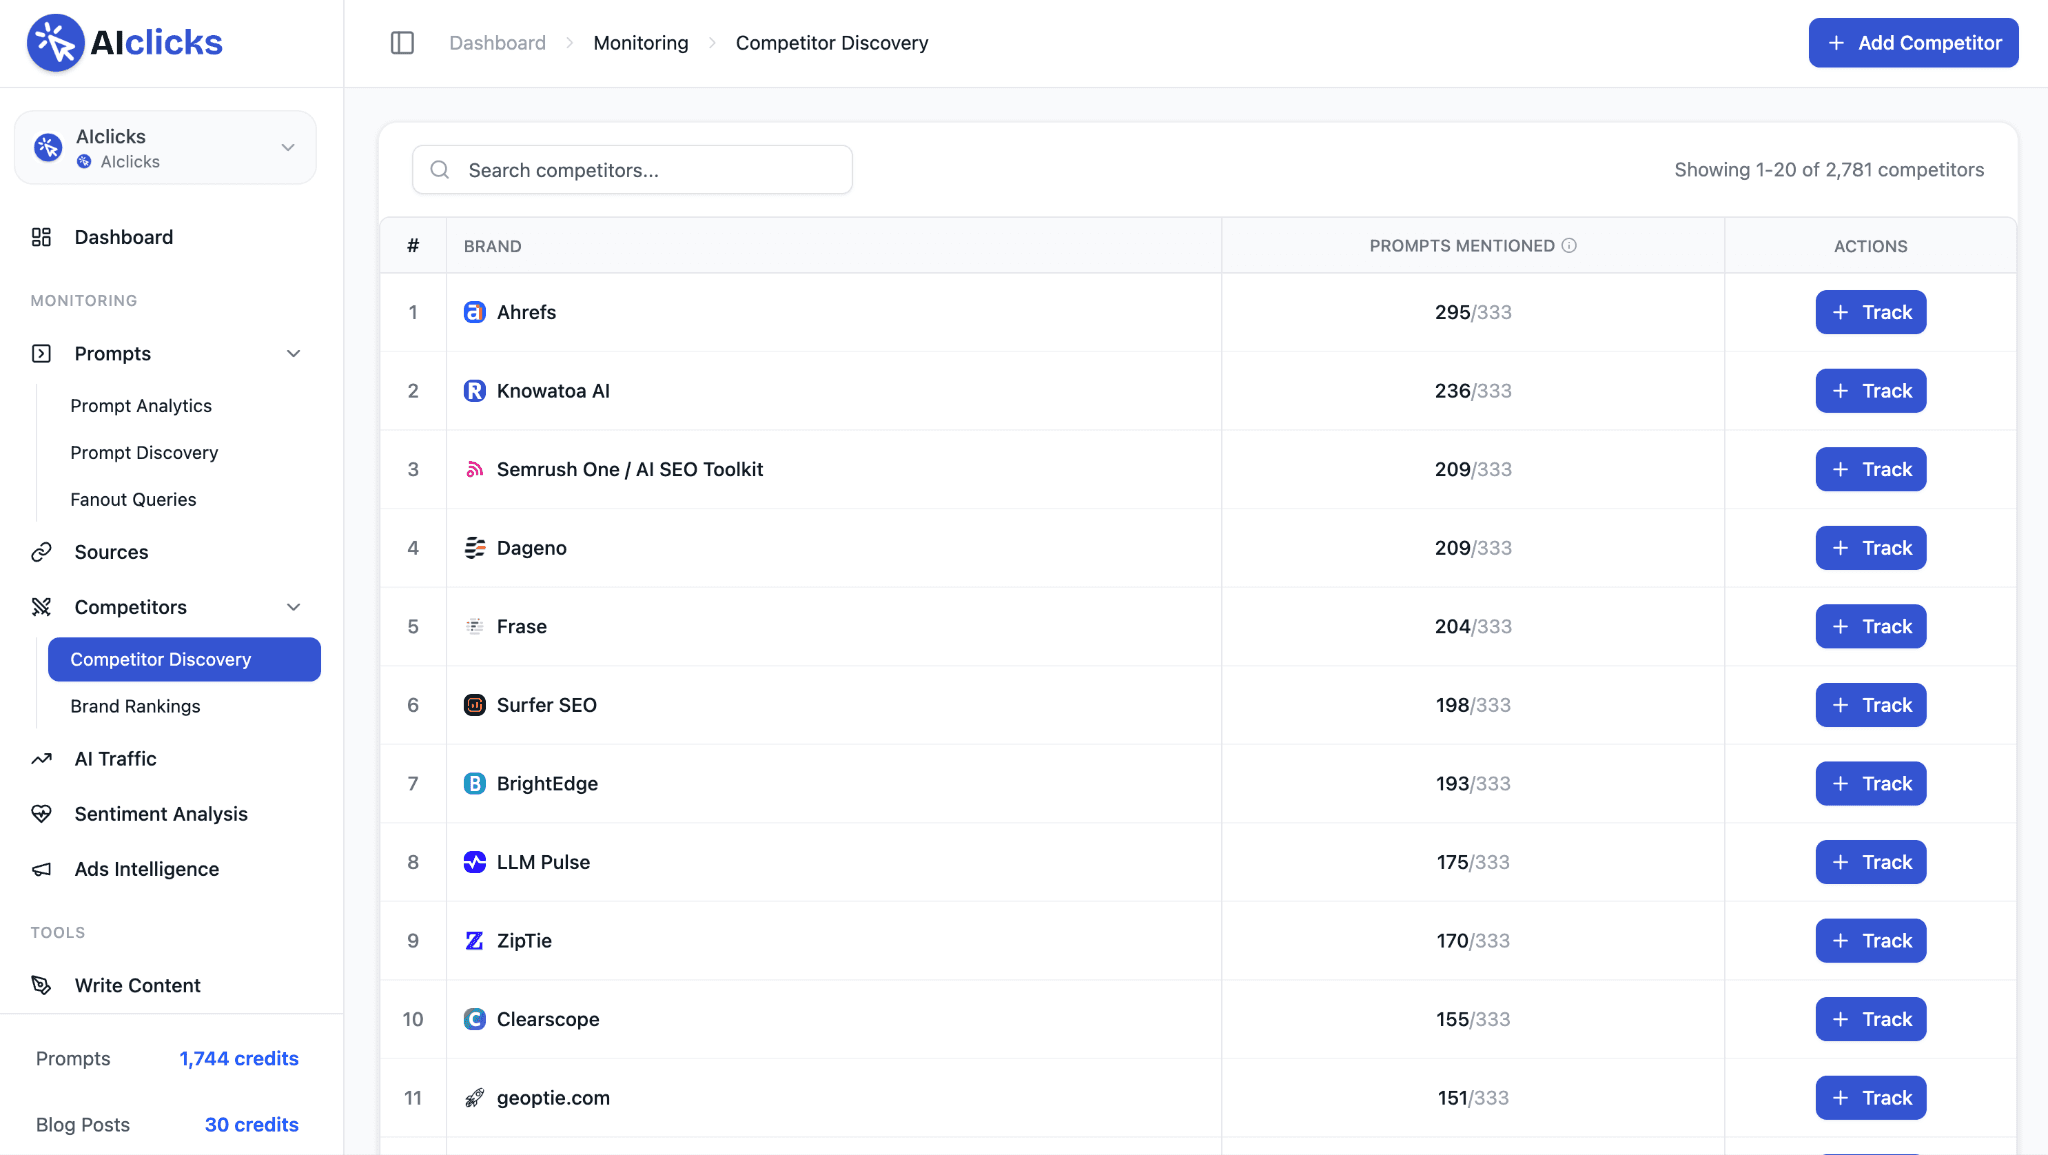Open Prompt Analytics page
Viewport: 2048px width, 1155px height.
(141, 406)
